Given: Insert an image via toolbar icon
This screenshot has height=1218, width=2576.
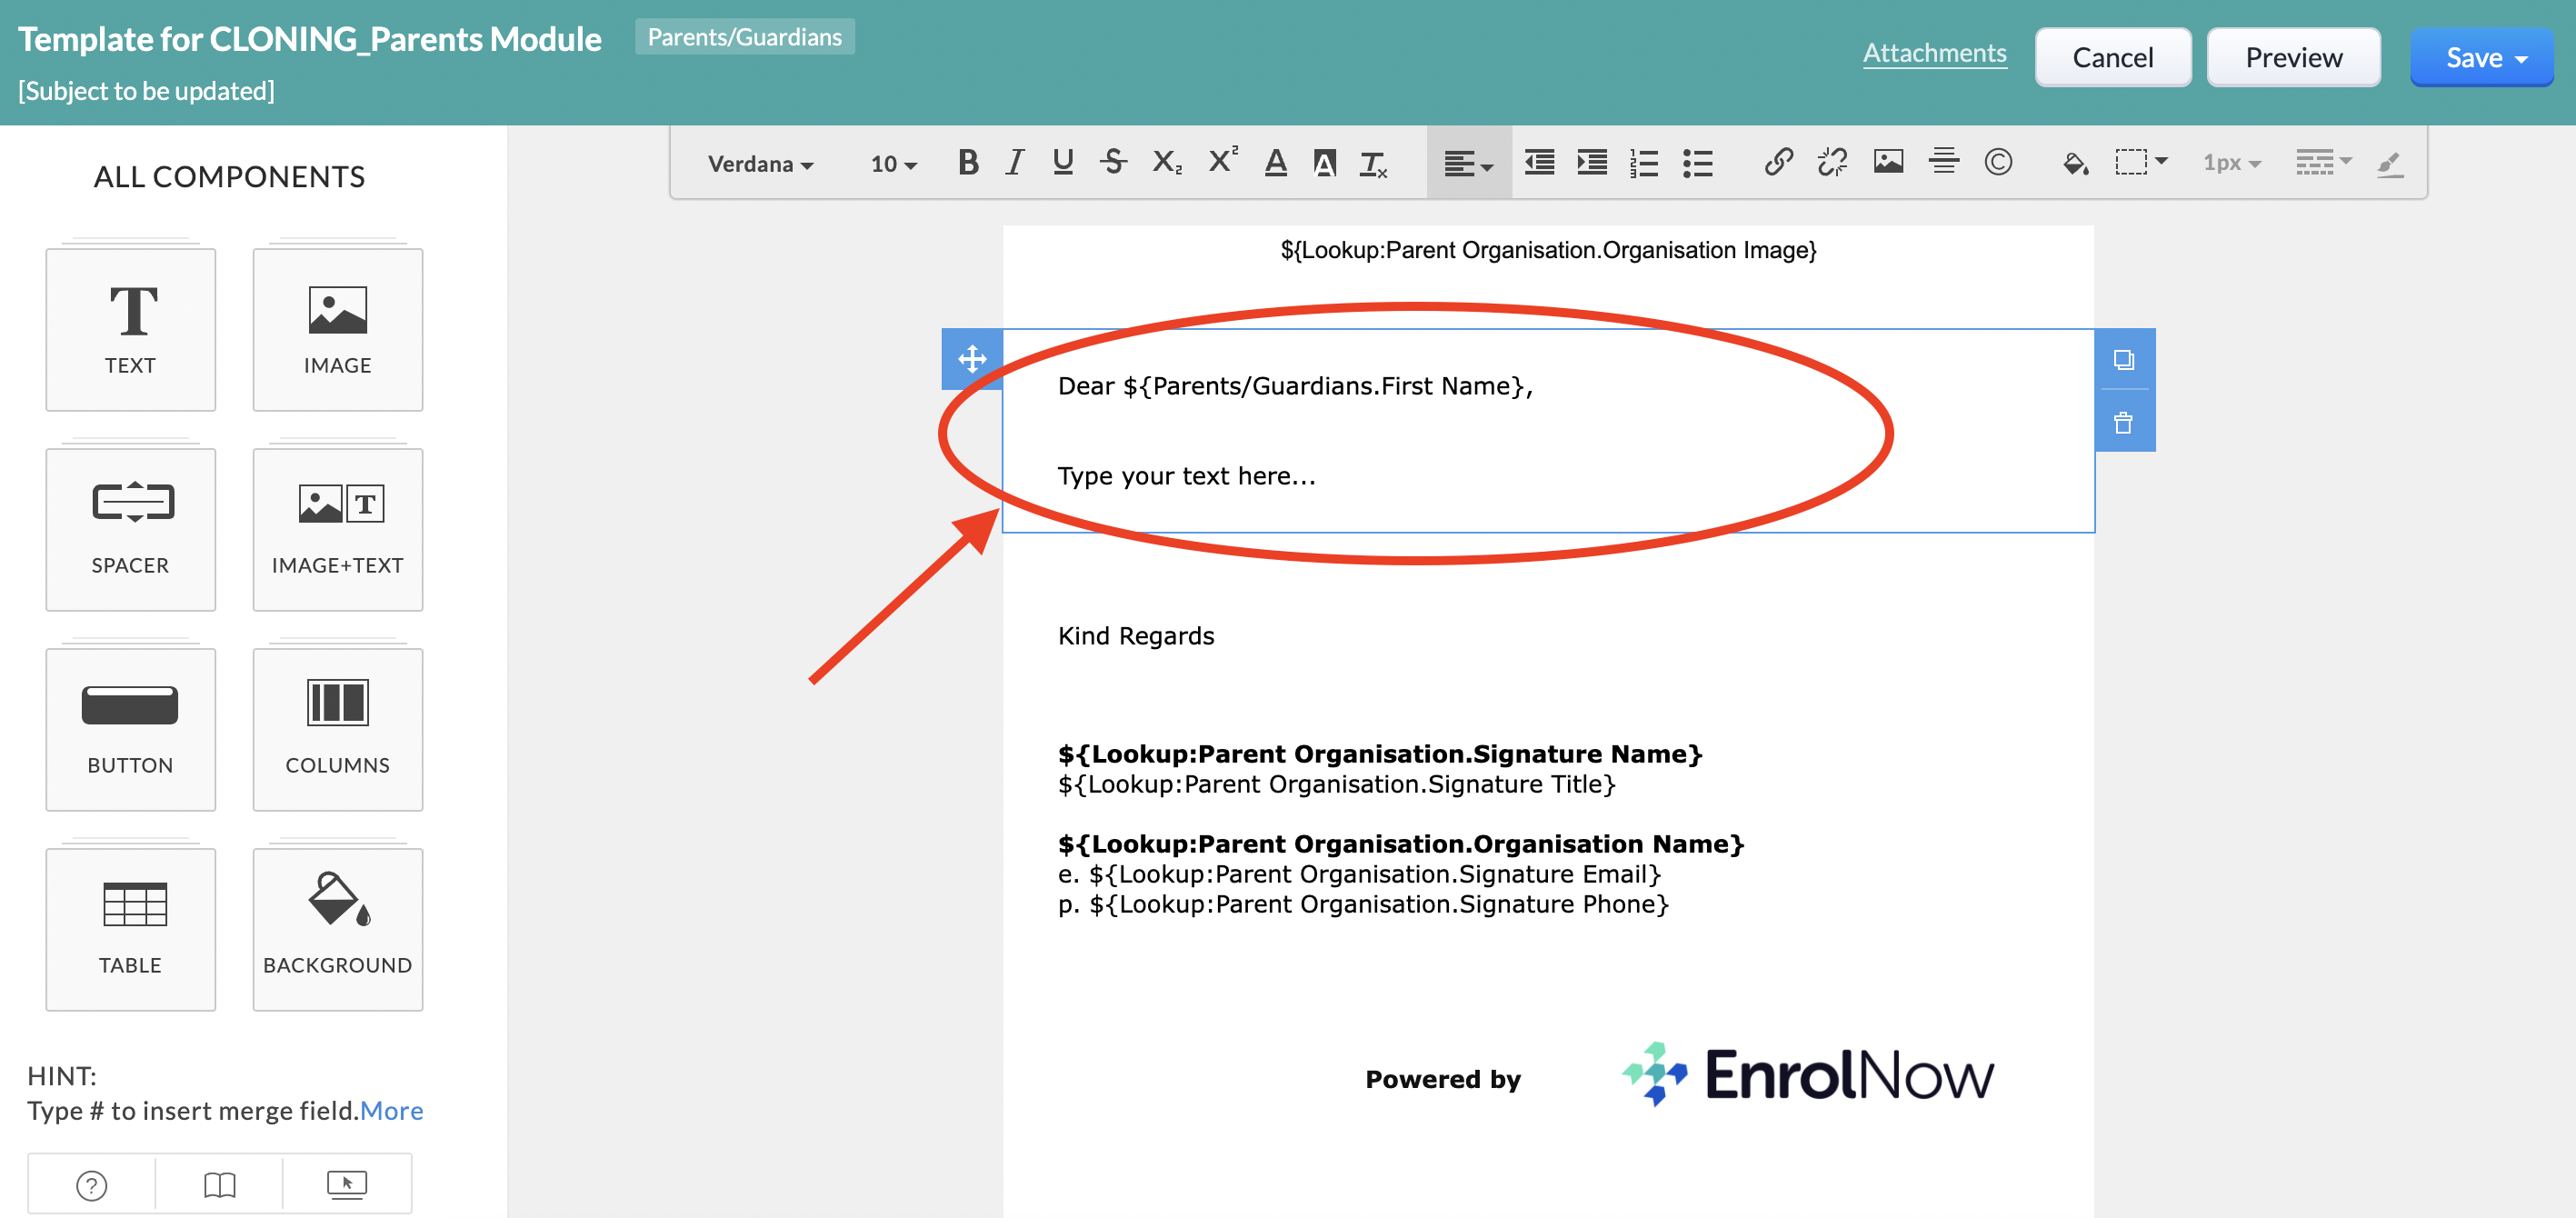Looking at the screenshot, I should (1887, 162).
